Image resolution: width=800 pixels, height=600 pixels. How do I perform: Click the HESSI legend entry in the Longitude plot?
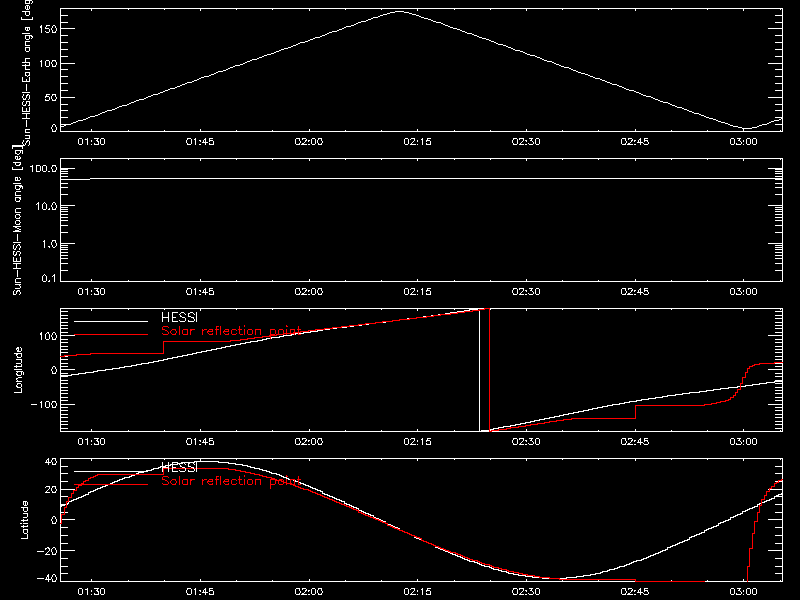pos(179,317)
